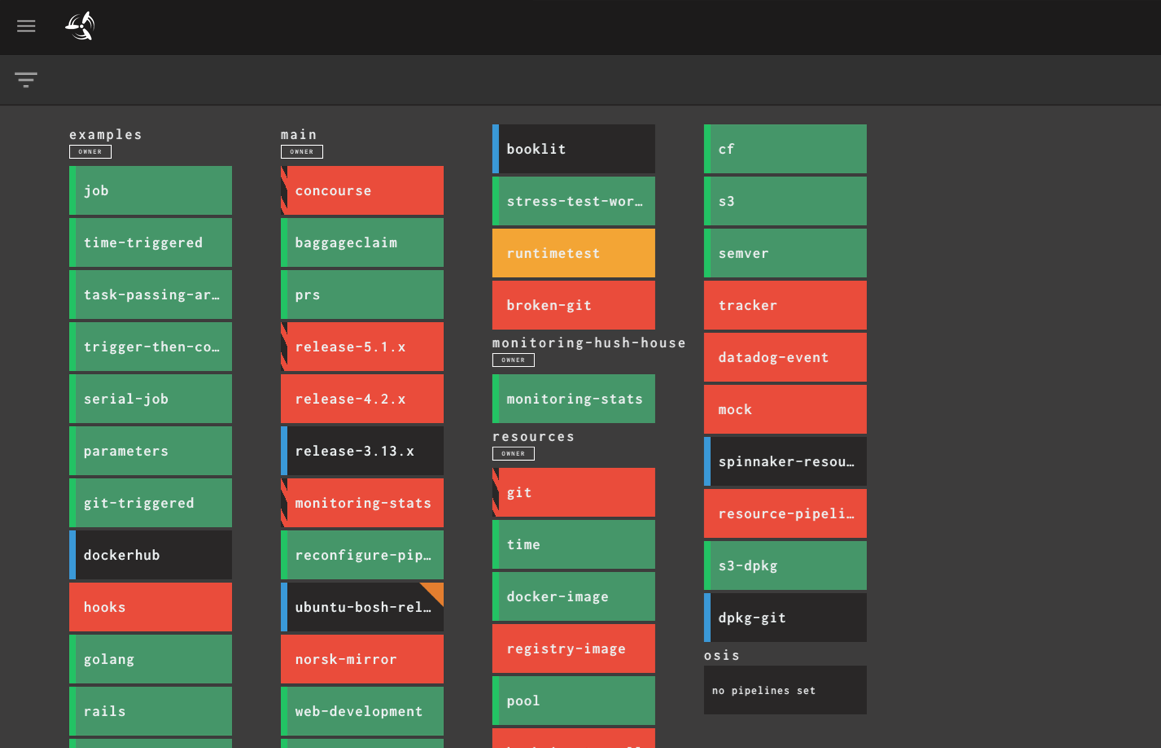Viewport: 1161px width, 748px height.
Task: Click the Concourse propeller logo
Action: tap(79, 26)
